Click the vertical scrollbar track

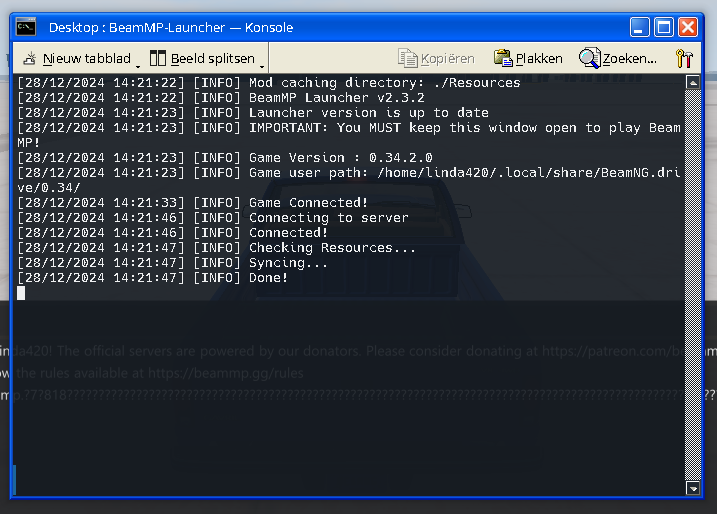693,285
